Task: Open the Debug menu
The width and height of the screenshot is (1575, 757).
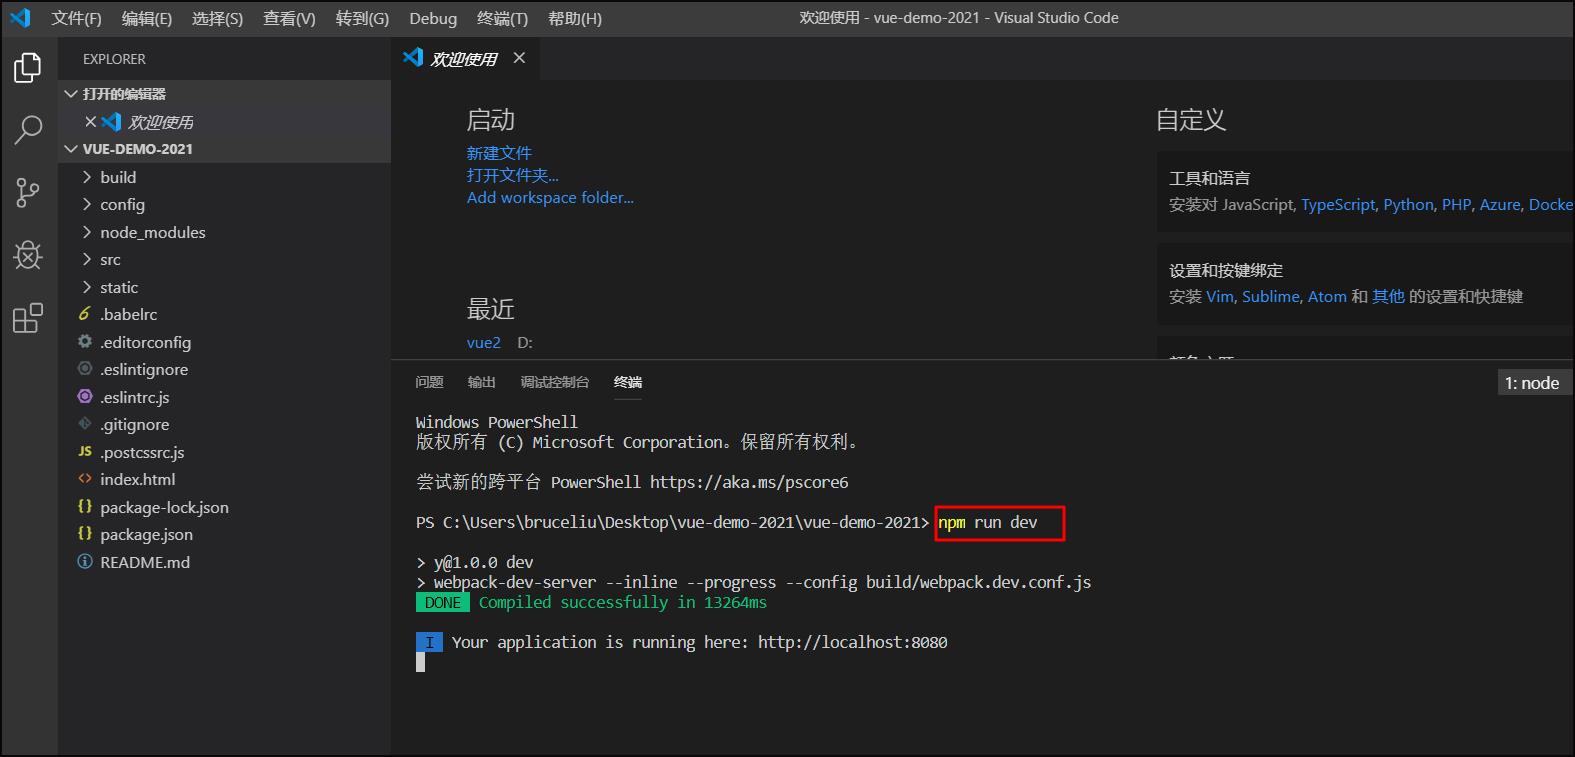Action: pyautogui.click(x=433, y=18)
